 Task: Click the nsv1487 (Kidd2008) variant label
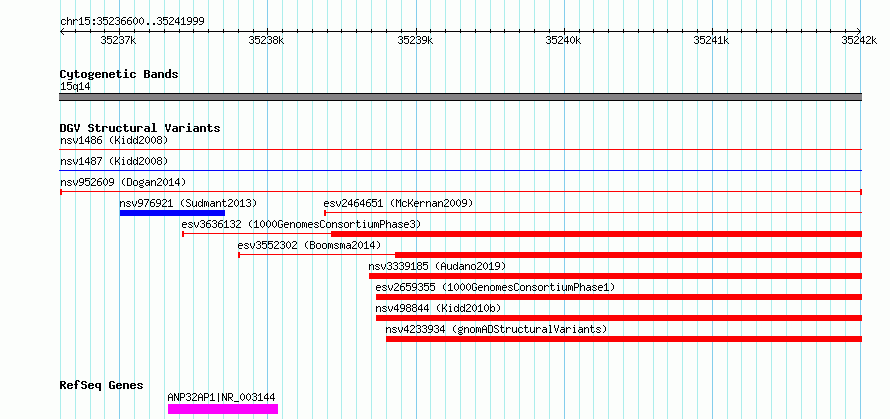[x=114, y=161]
